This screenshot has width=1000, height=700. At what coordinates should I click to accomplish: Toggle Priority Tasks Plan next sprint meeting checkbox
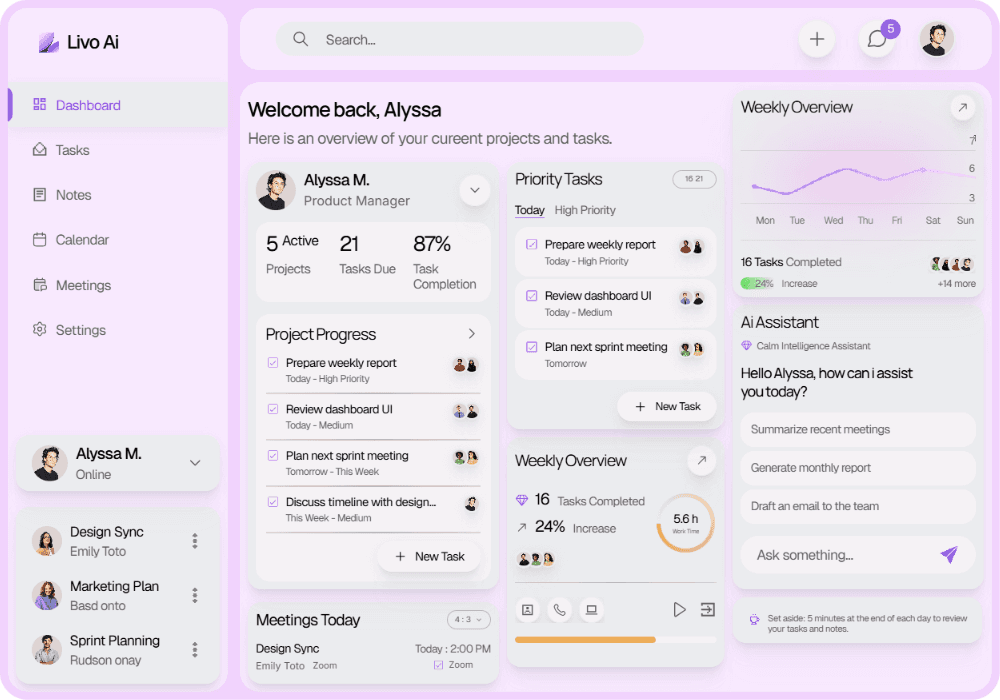(x=531, y=347)
